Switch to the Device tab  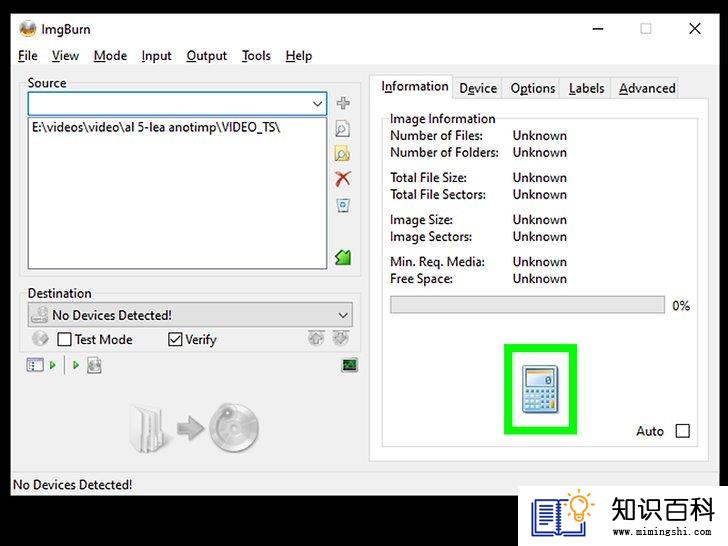pyautogui.click(x=478, y=88)
